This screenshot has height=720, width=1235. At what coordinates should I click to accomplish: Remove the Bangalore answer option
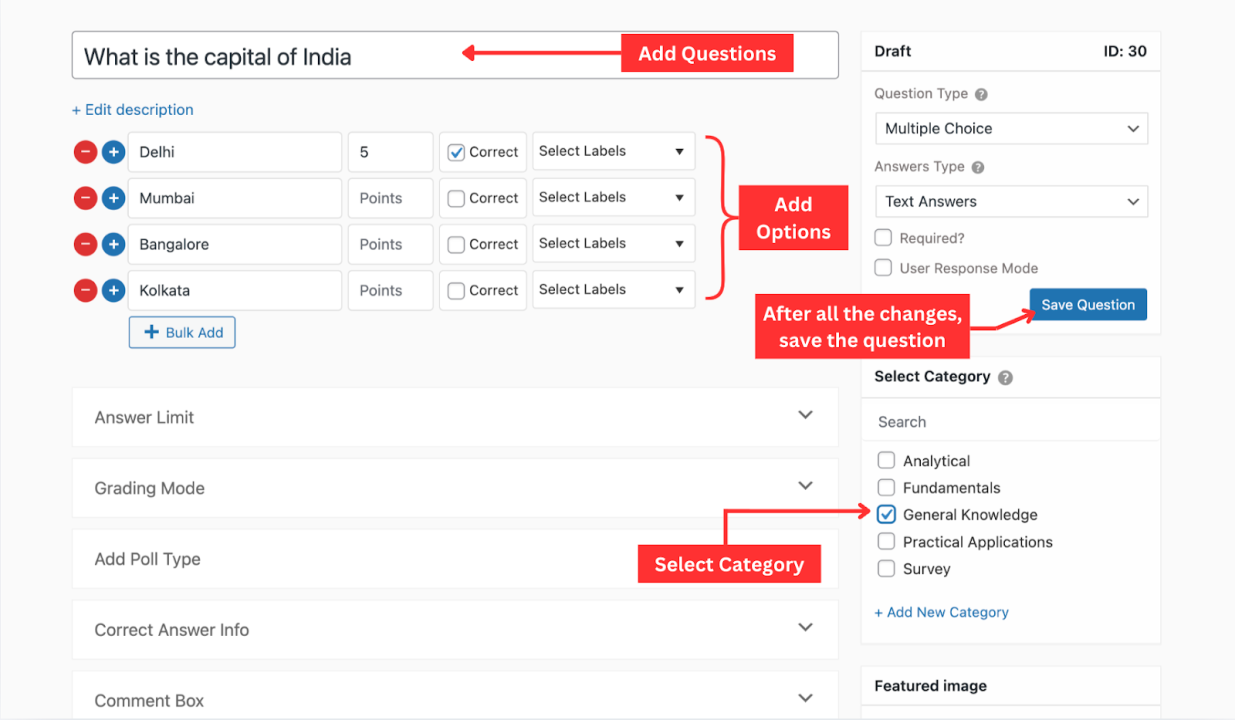(85, 243)
